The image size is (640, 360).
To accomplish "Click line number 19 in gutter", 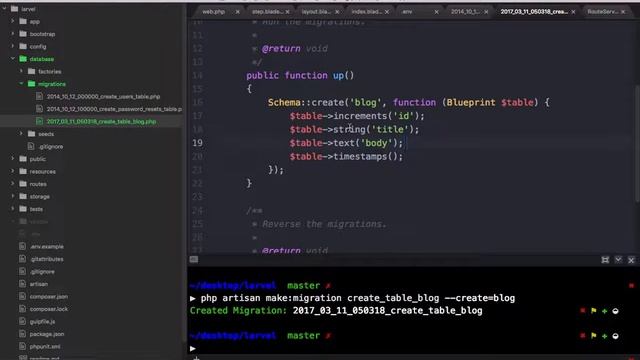I will tap(198, 143).
